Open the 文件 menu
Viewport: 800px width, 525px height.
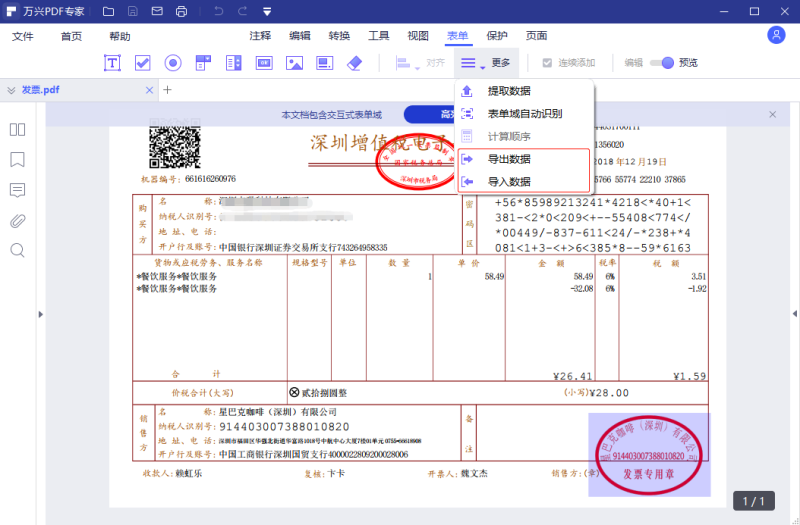pyautogui.click(x=23, y=36)
